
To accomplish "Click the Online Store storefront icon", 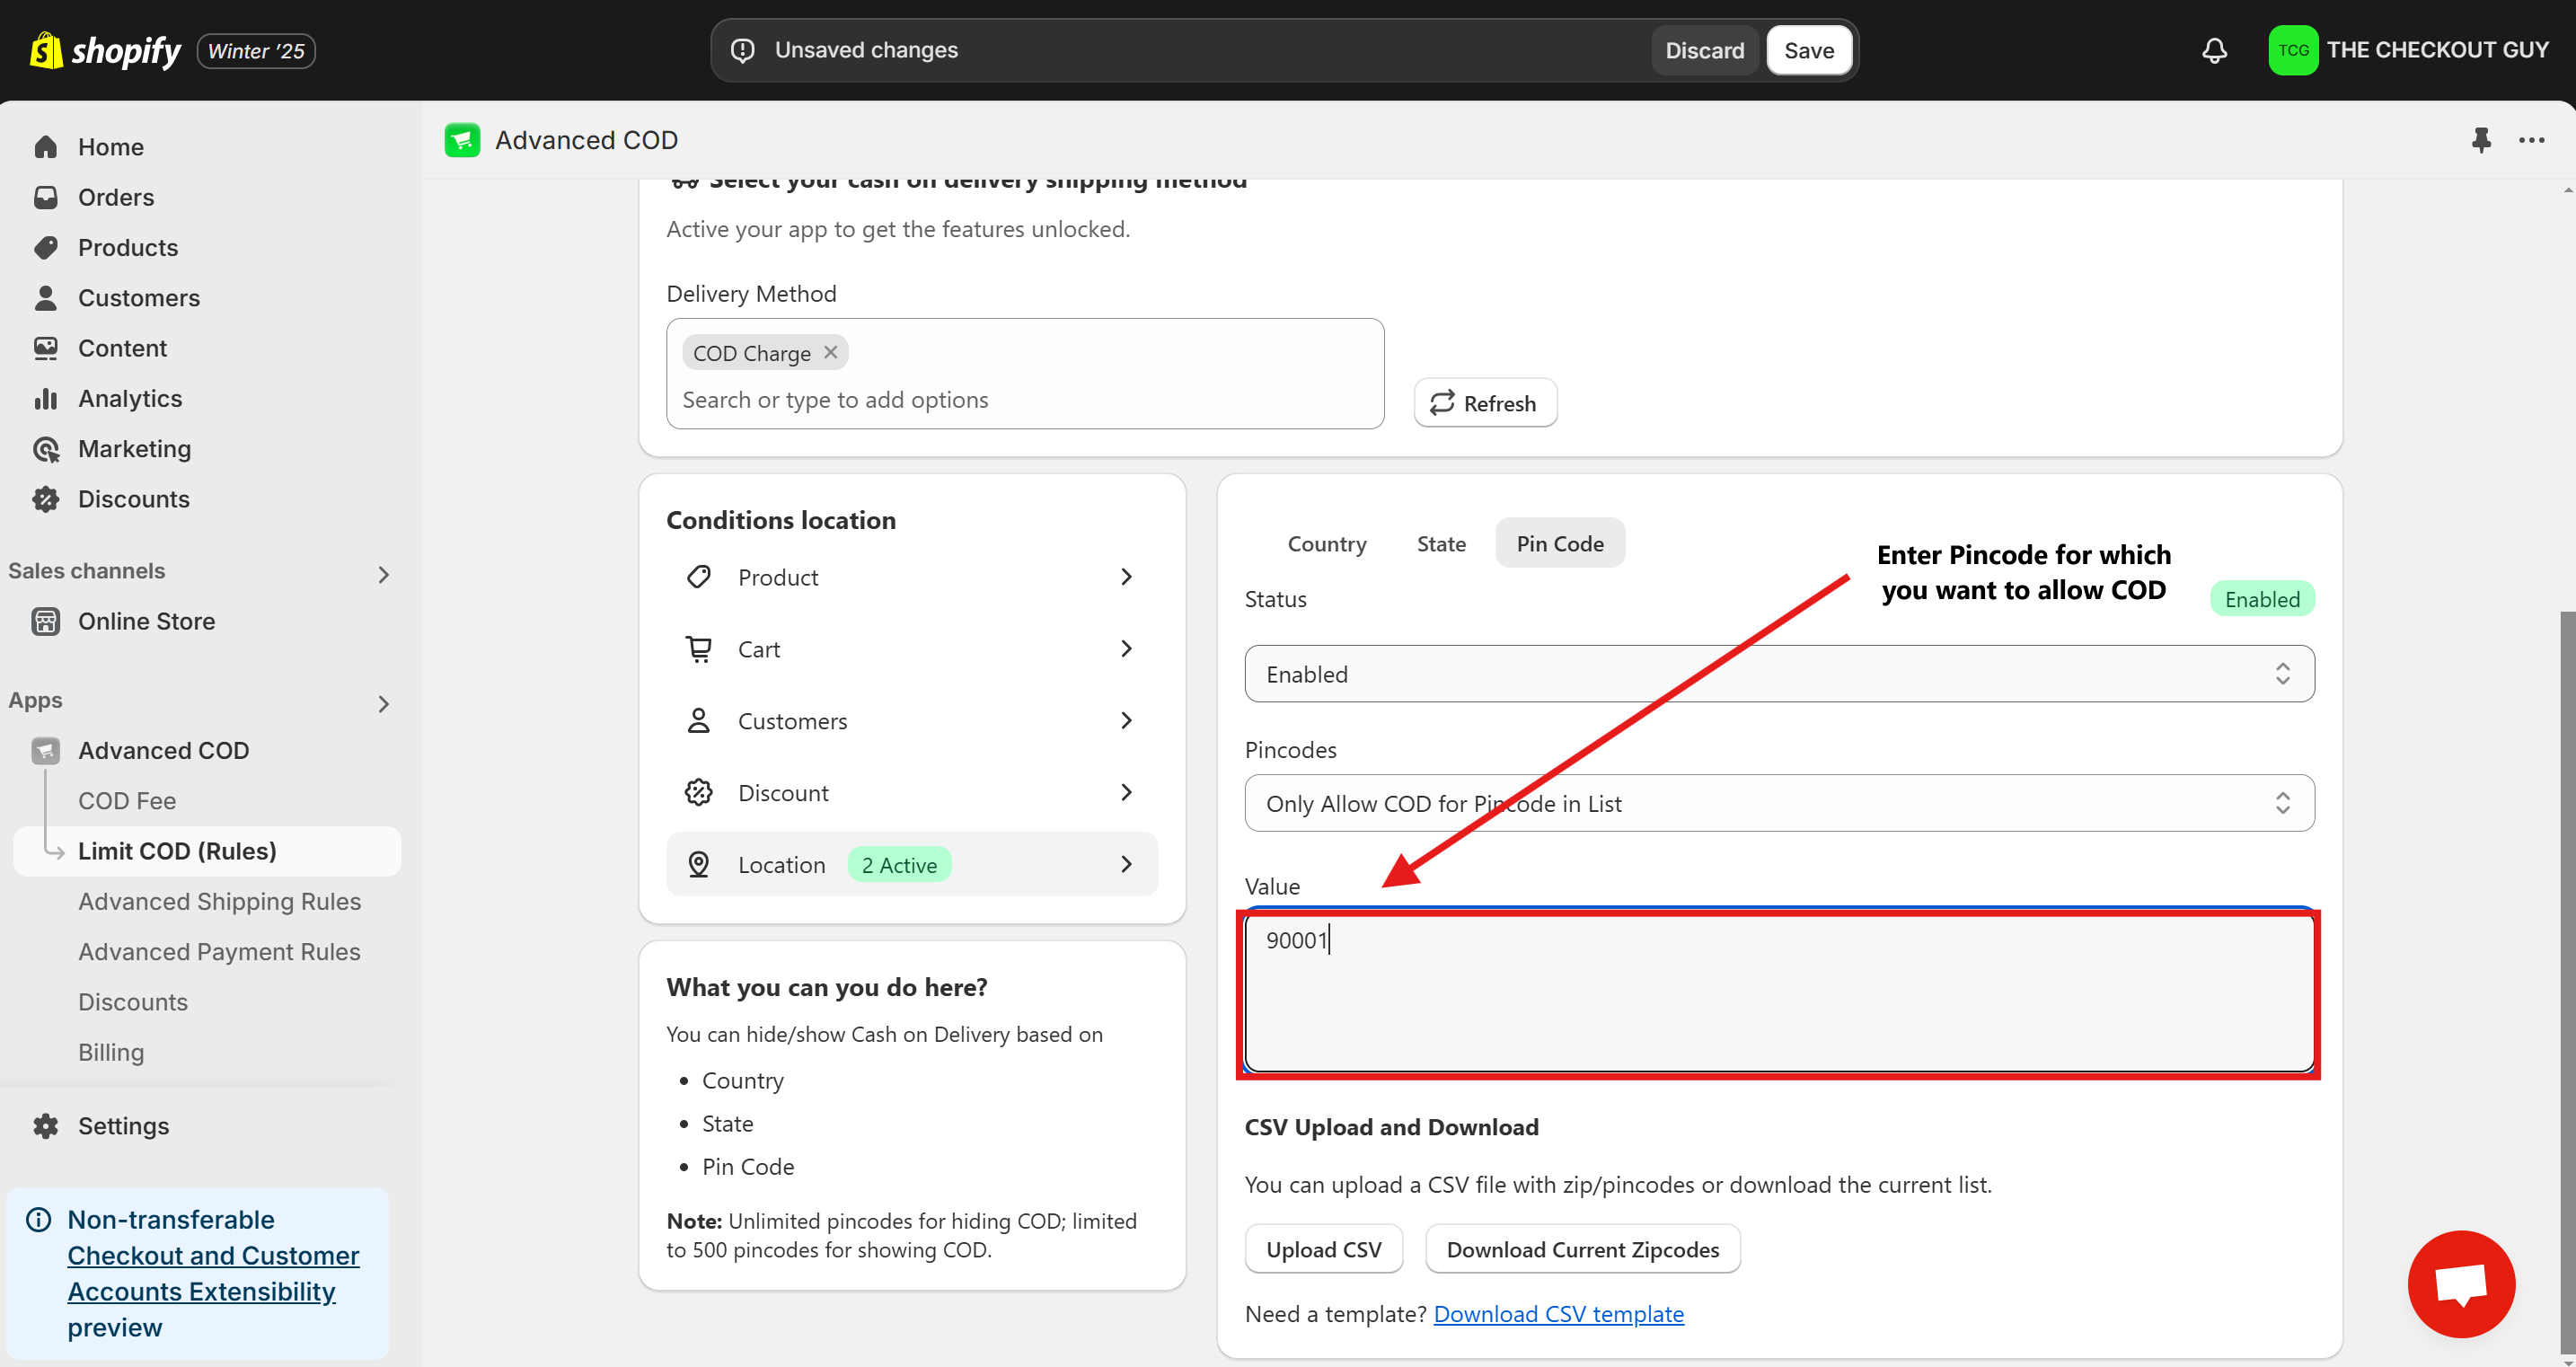I will click(x=46, y=621).
